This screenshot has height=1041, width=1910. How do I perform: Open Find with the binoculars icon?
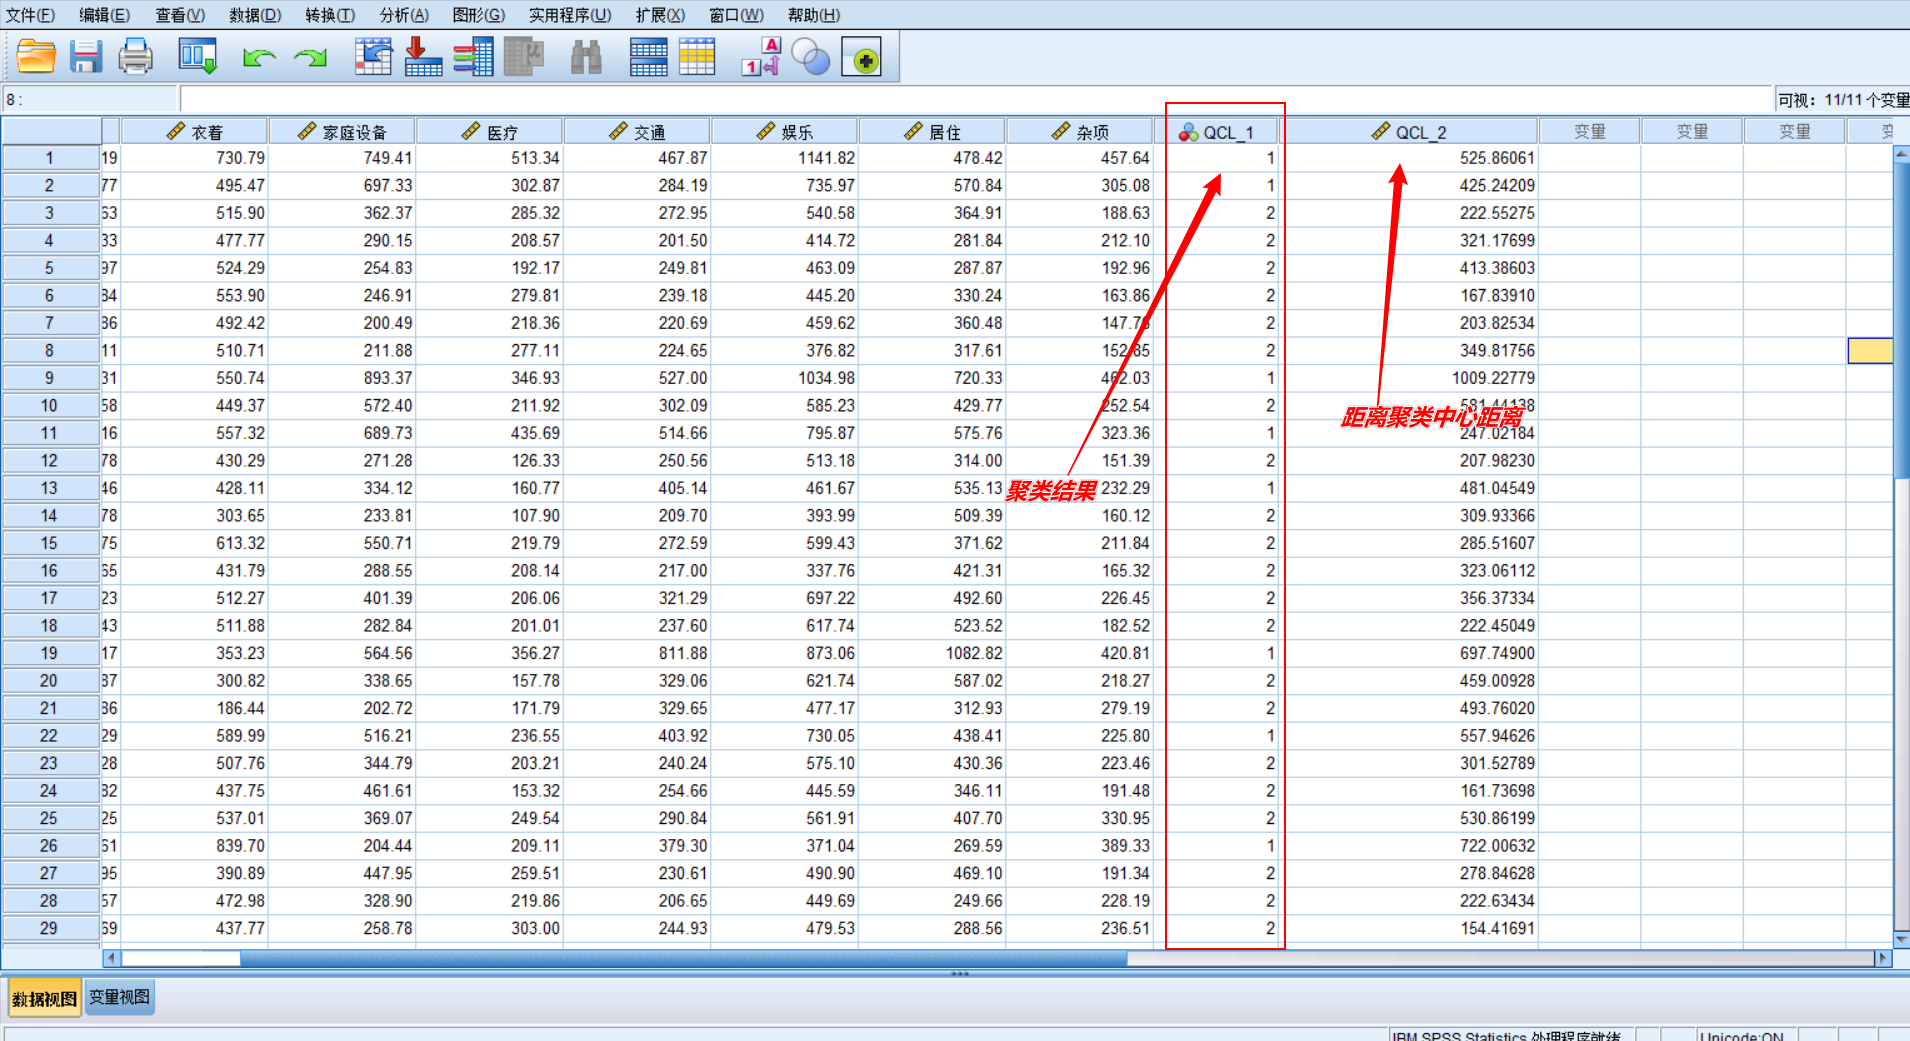[x=586, y=57]
